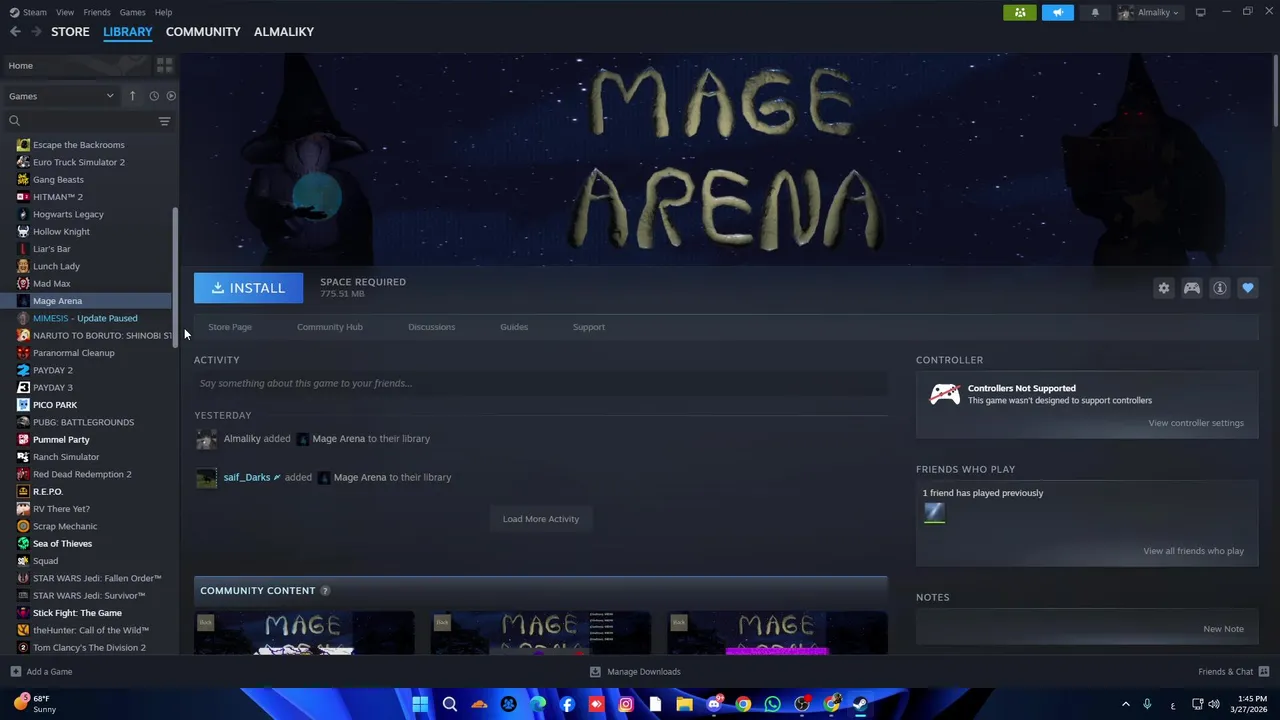This screenshot has height=720, width=1280.
Task: Open the Games menu
Action: coord(132,12)
